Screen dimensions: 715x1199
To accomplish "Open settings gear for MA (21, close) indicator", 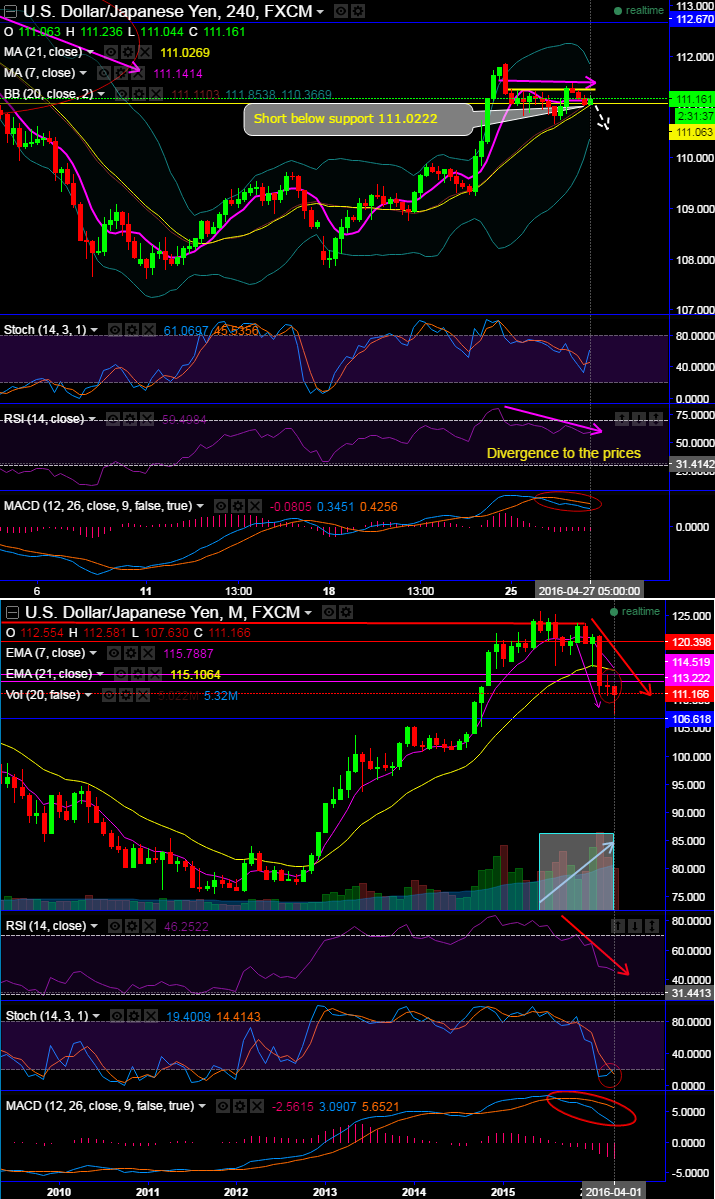I will [126, 52].
